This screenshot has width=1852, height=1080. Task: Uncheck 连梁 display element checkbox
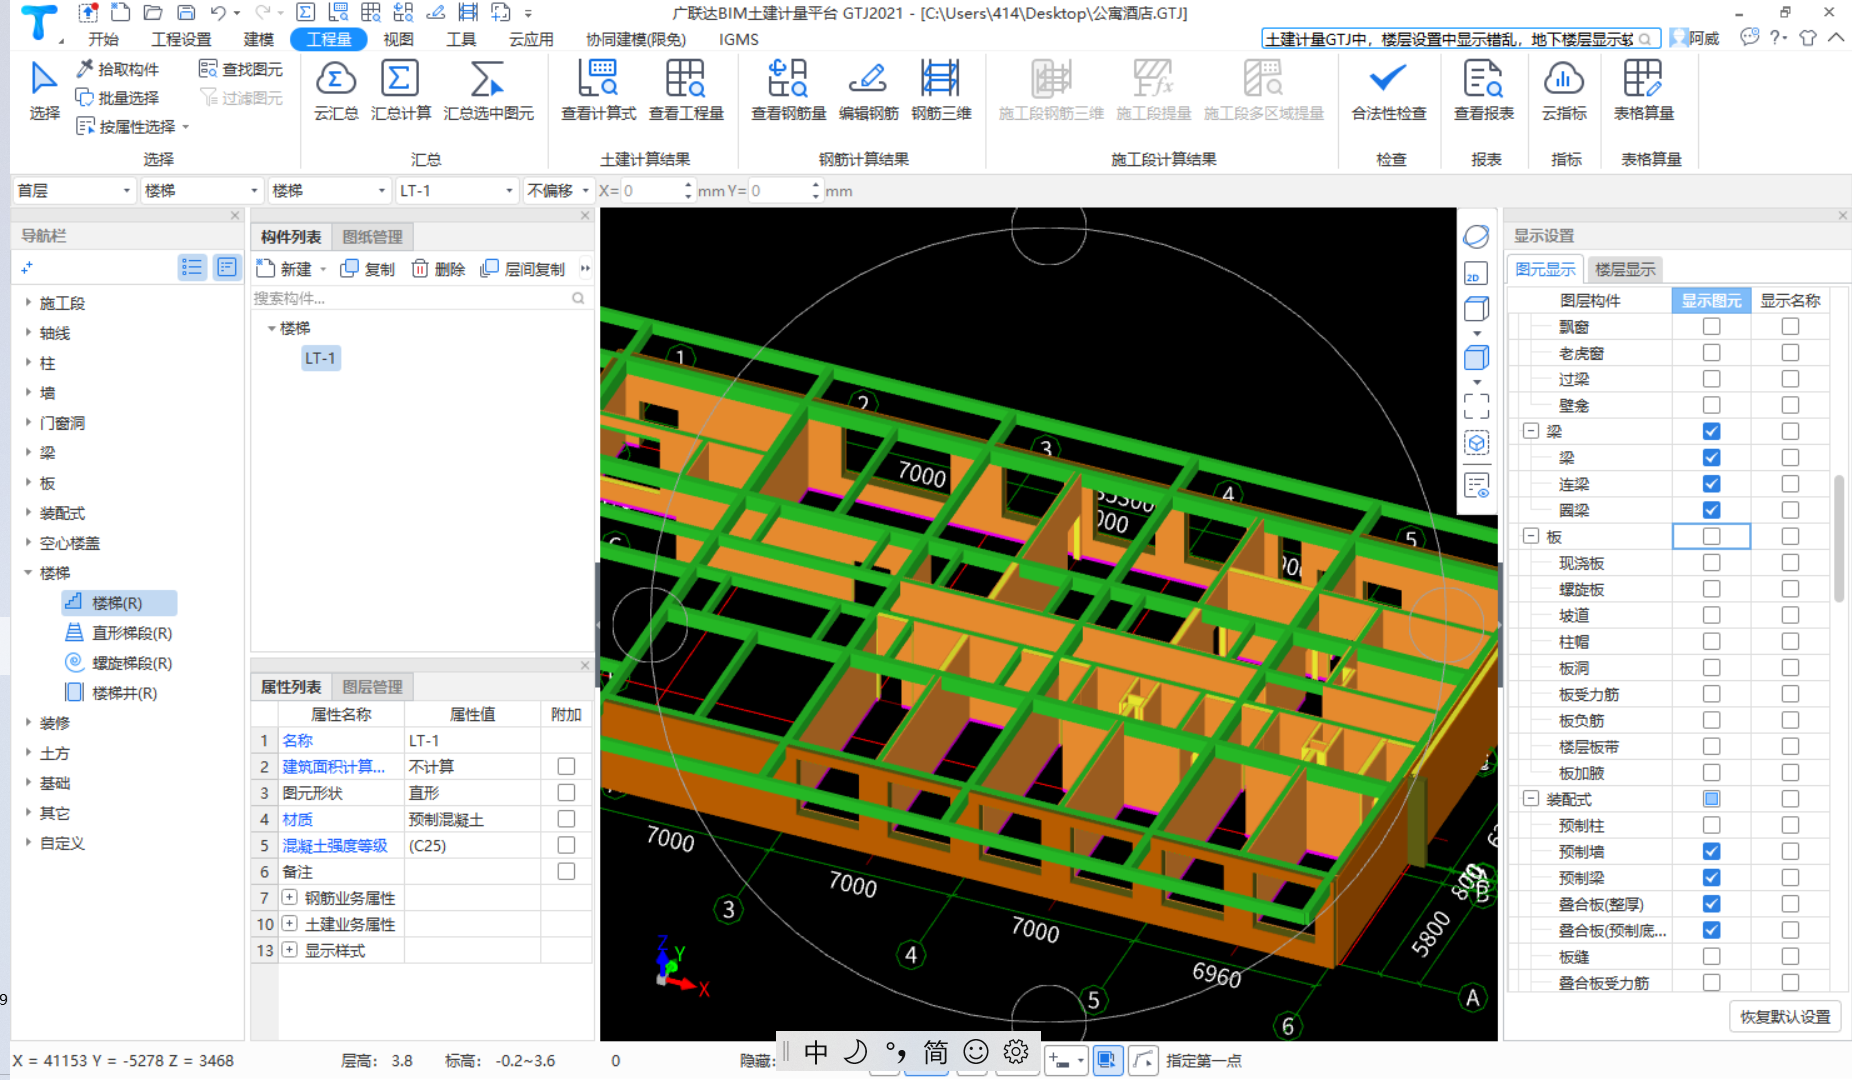pos(1711,484)
